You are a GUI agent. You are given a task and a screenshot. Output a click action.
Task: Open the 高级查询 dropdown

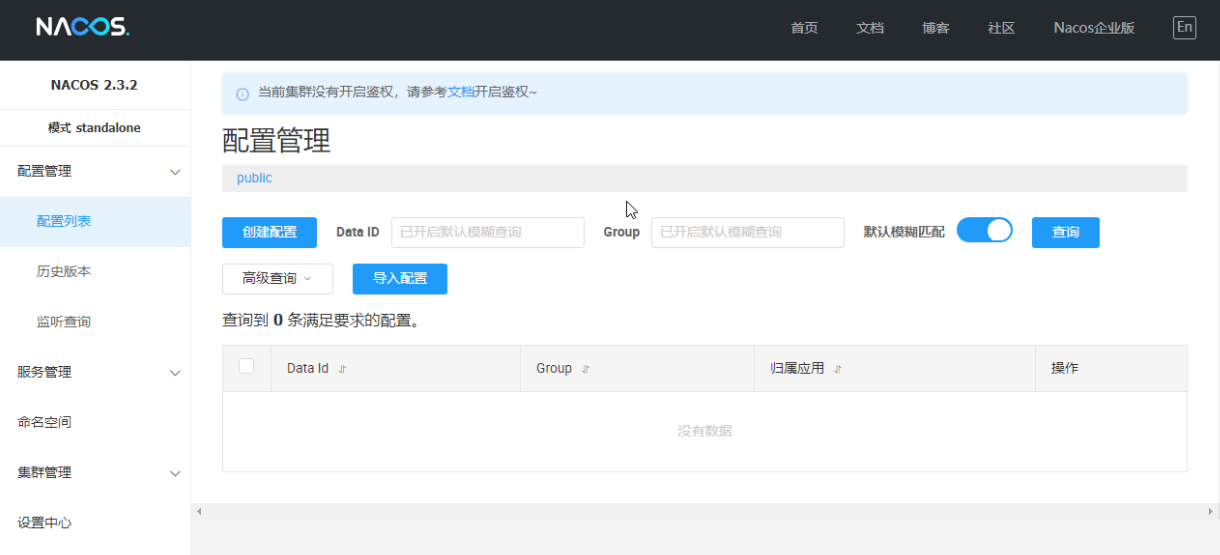click(x=277, y=279)
